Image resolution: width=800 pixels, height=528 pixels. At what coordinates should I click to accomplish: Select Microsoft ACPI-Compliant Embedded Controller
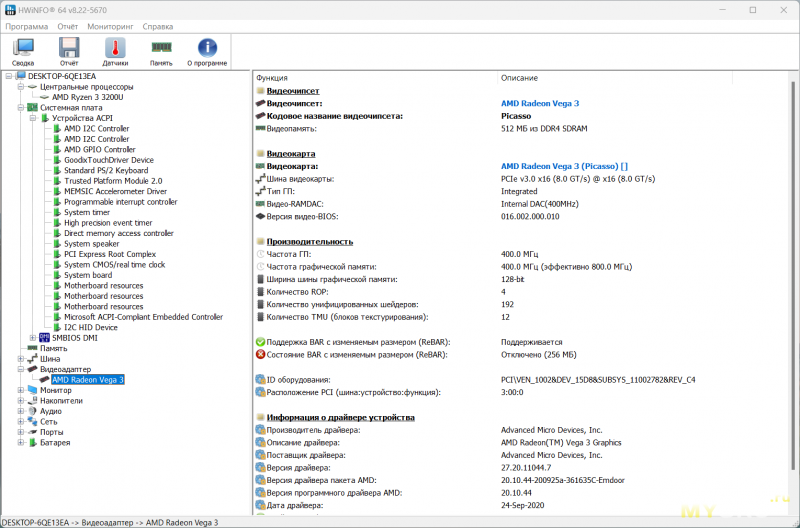point(143,317)
